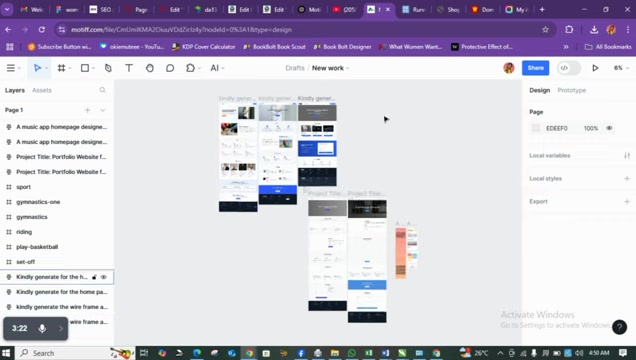The height and width of the screenshot is (360, 636).
Task: Open a new browser tab
Action: point(542,9)
